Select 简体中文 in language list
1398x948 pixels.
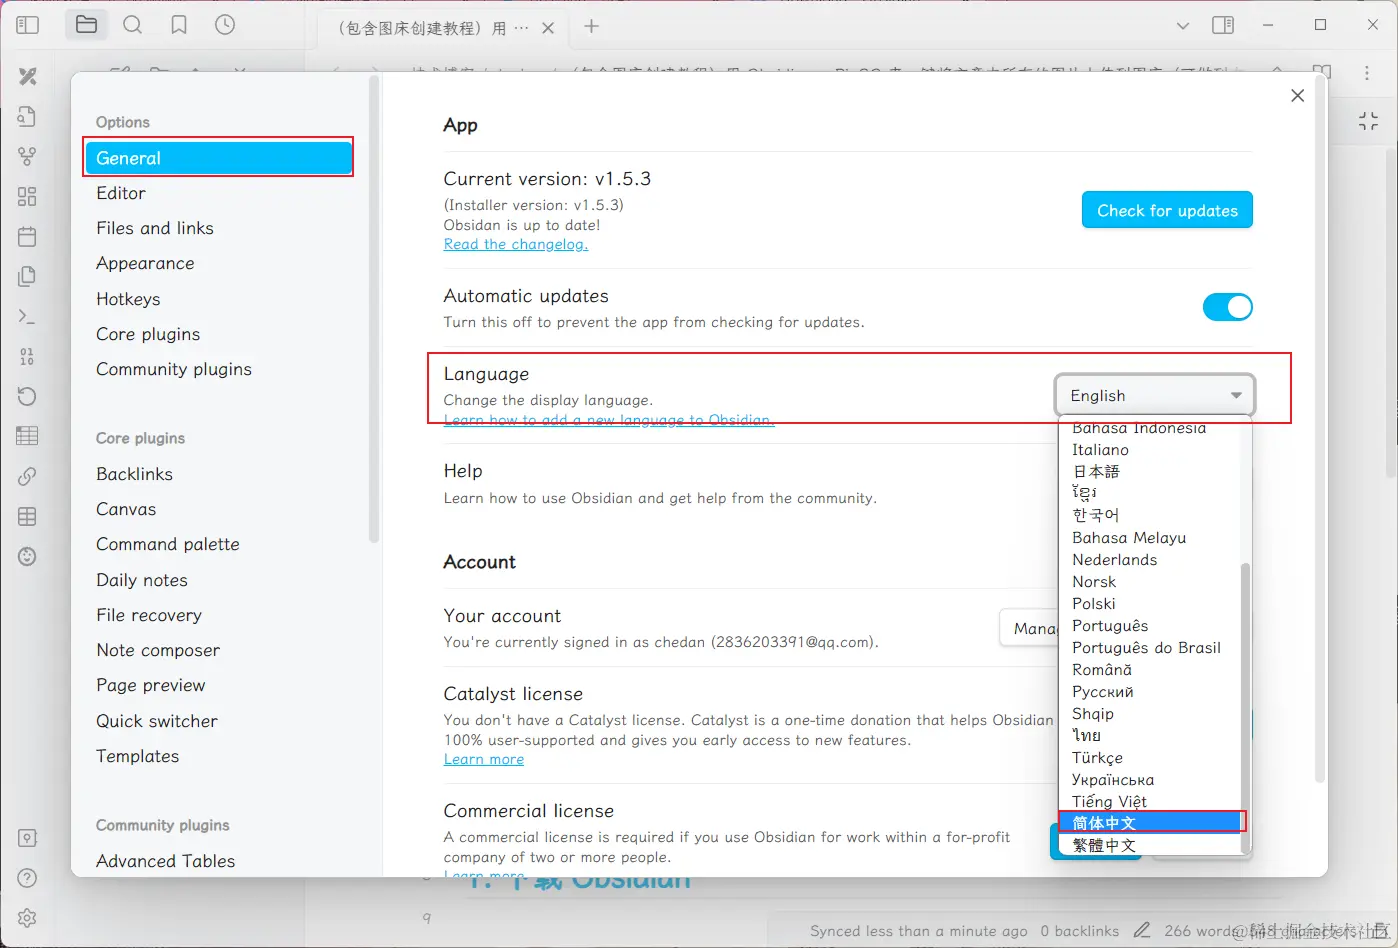[1150, 823]
